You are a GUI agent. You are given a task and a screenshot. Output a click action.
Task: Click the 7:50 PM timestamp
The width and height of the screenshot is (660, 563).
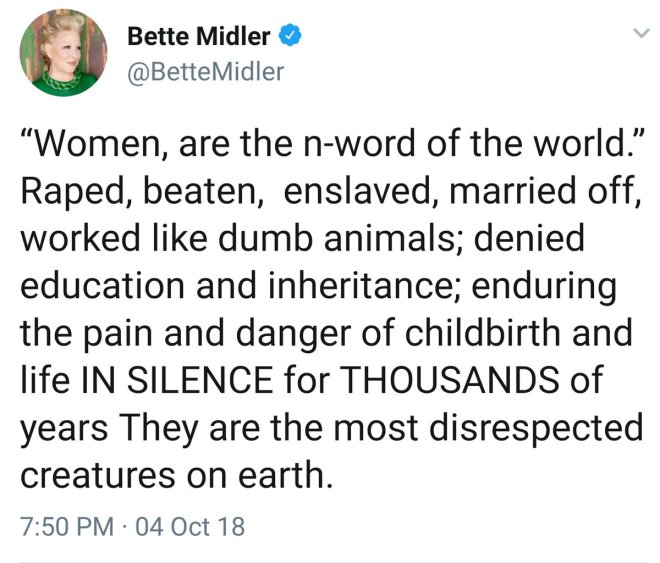(66, 526)
